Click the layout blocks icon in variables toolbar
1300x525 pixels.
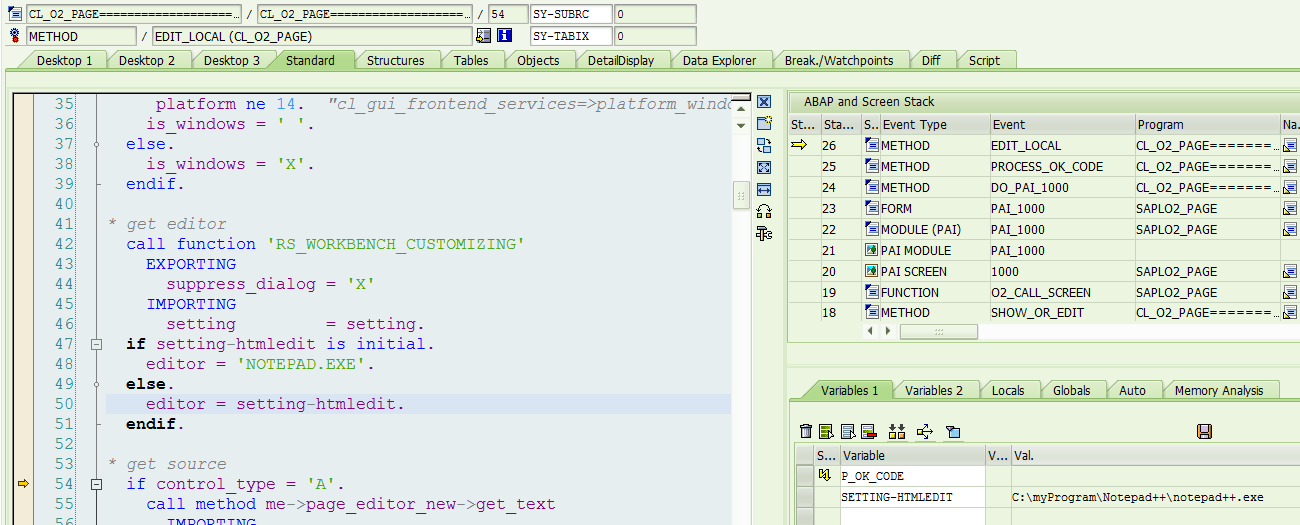(x=896, y=432)
